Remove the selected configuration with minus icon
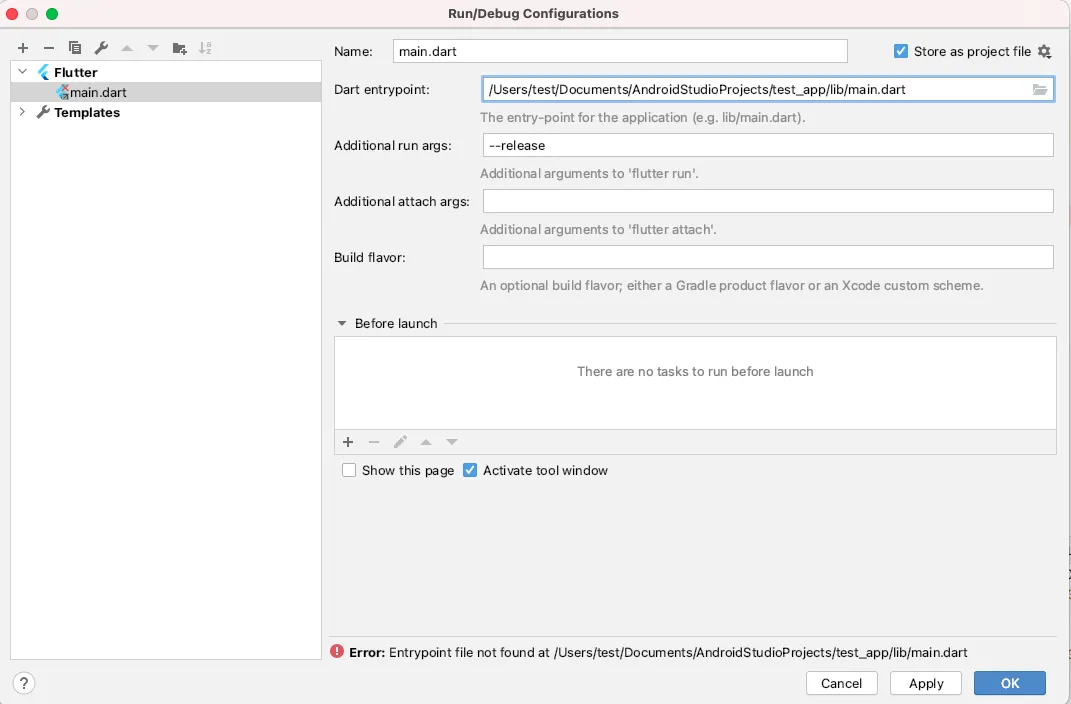This screenshot has height=704, width=1071. pos(48,48)
